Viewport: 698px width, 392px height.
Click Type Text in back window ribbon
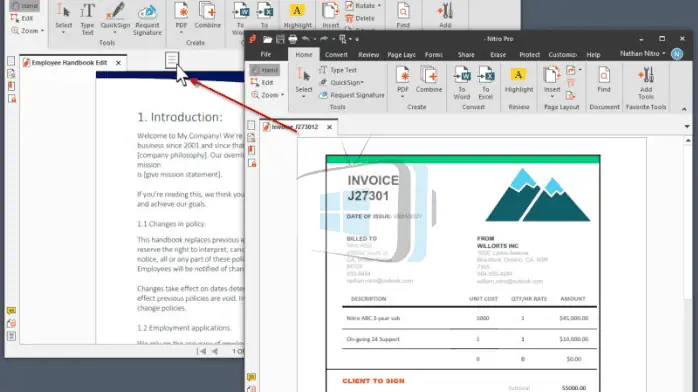(x=87, y=19)
